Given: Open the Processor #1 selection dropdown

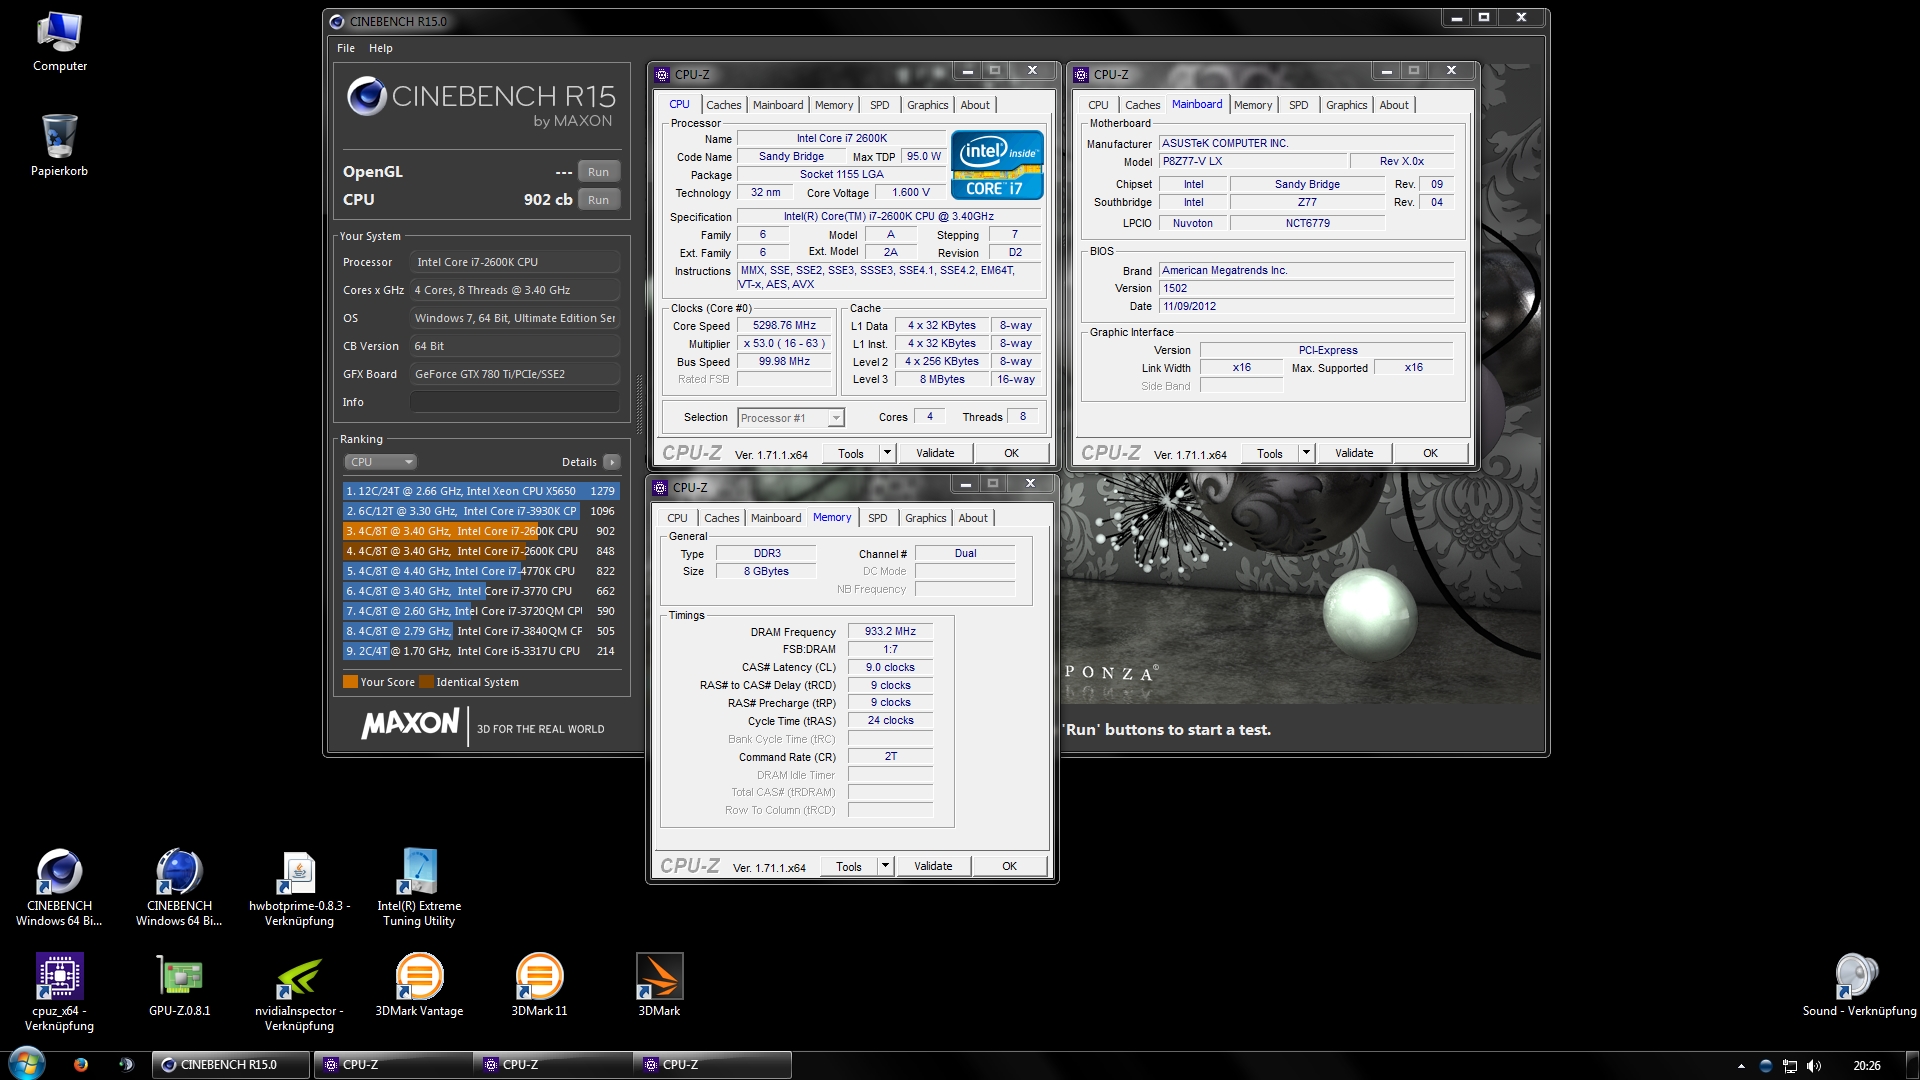Looking at the screenshot, I should click(791, 418).
